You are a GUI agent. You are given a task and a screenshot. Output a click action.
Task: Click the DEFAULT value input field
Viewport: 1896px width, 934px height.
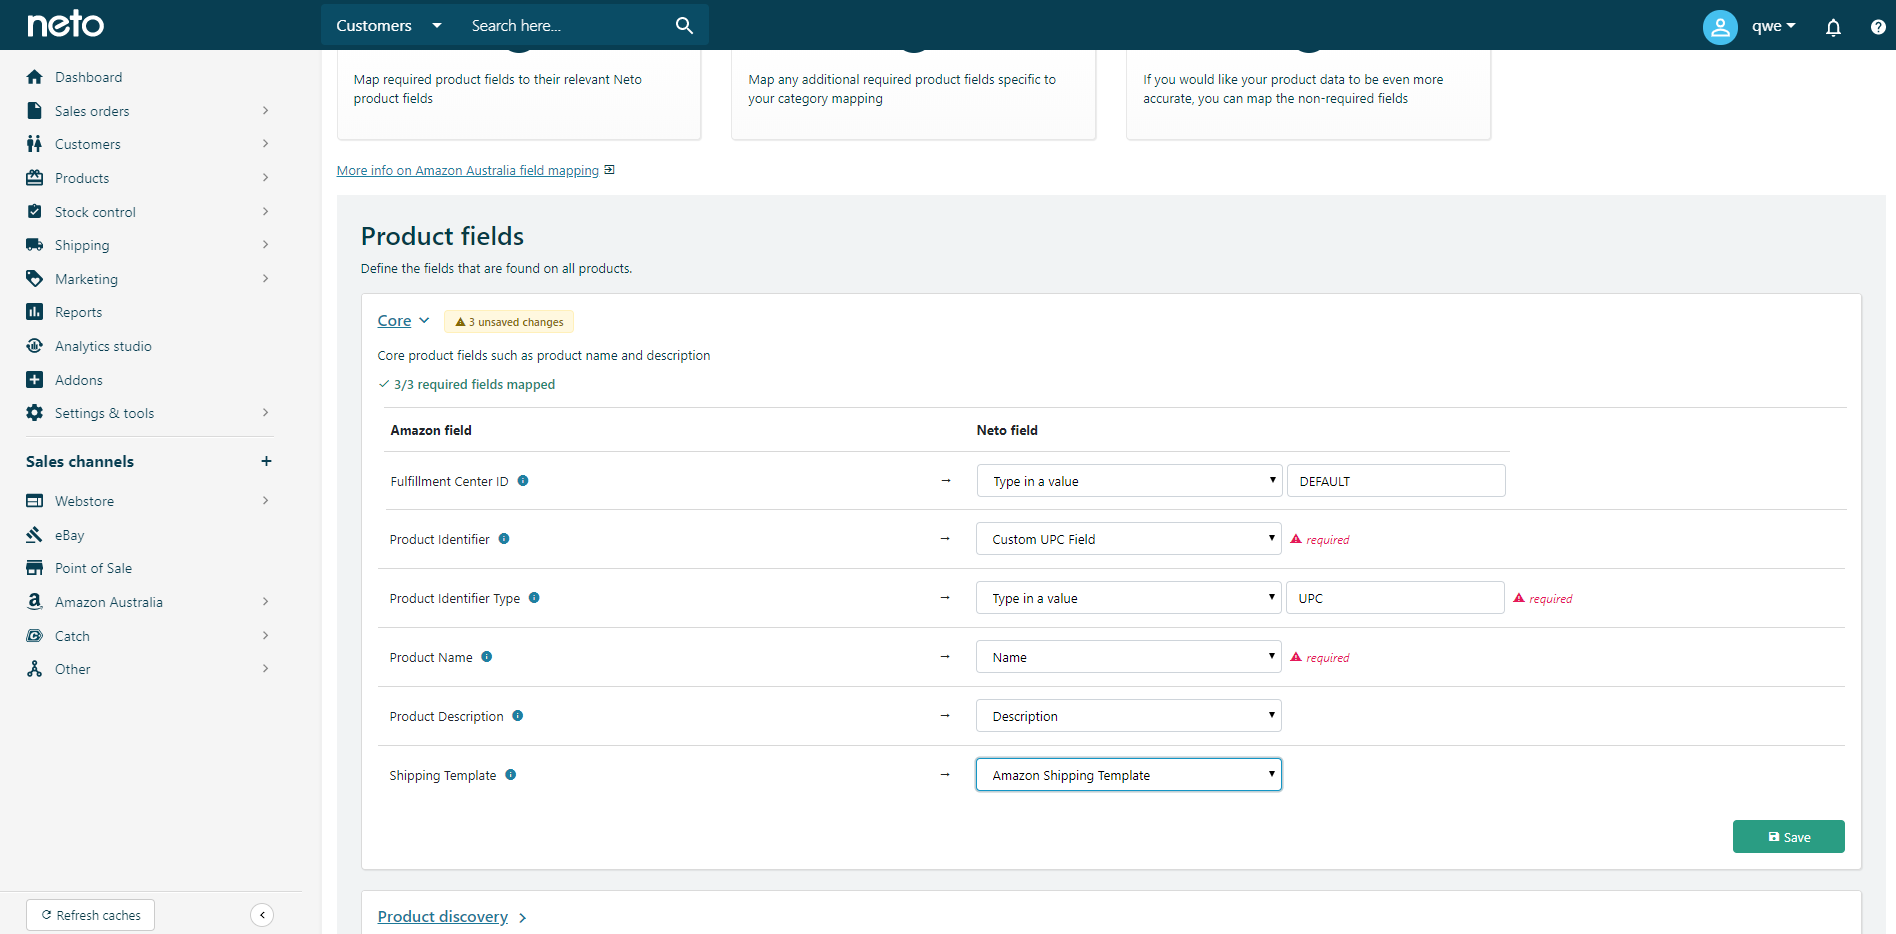click(1396, 481)
